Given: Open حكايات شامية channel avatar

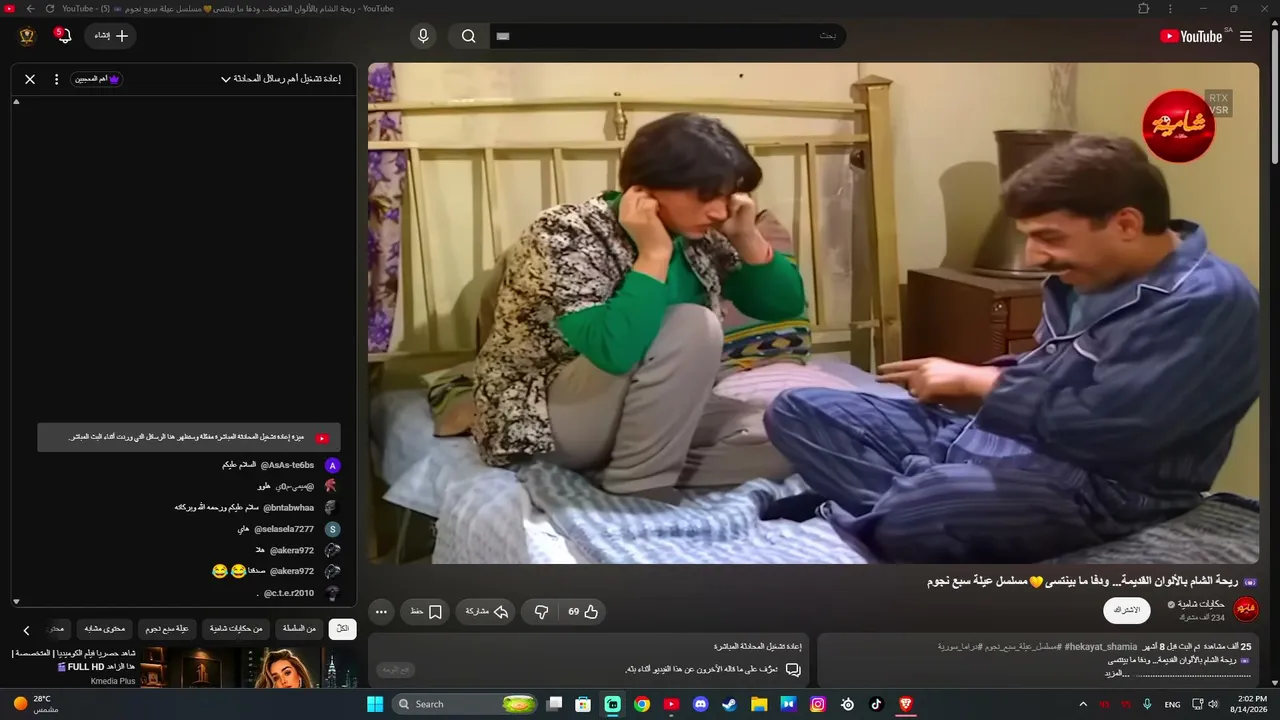Looking at the screenshot, I should coord(1246,609).
